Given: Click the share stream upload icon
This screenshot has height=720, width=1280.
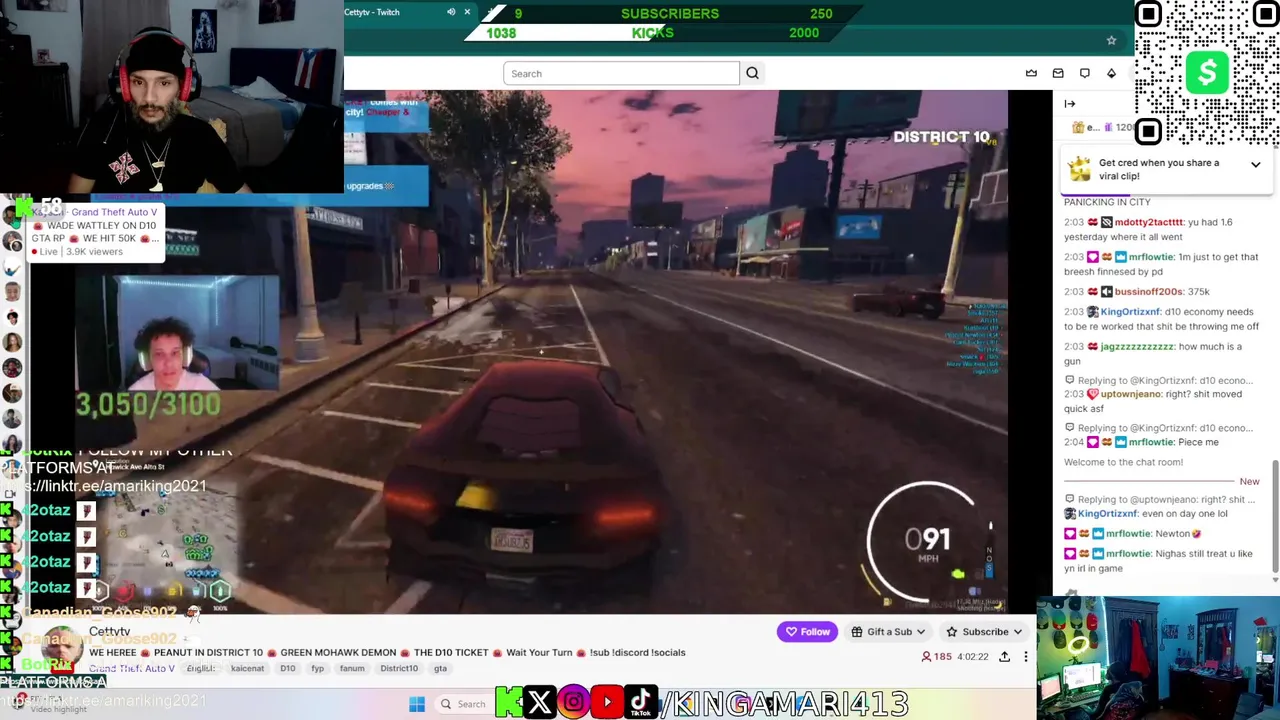Looking at the screenshot, I should [x=1004, y=657].
